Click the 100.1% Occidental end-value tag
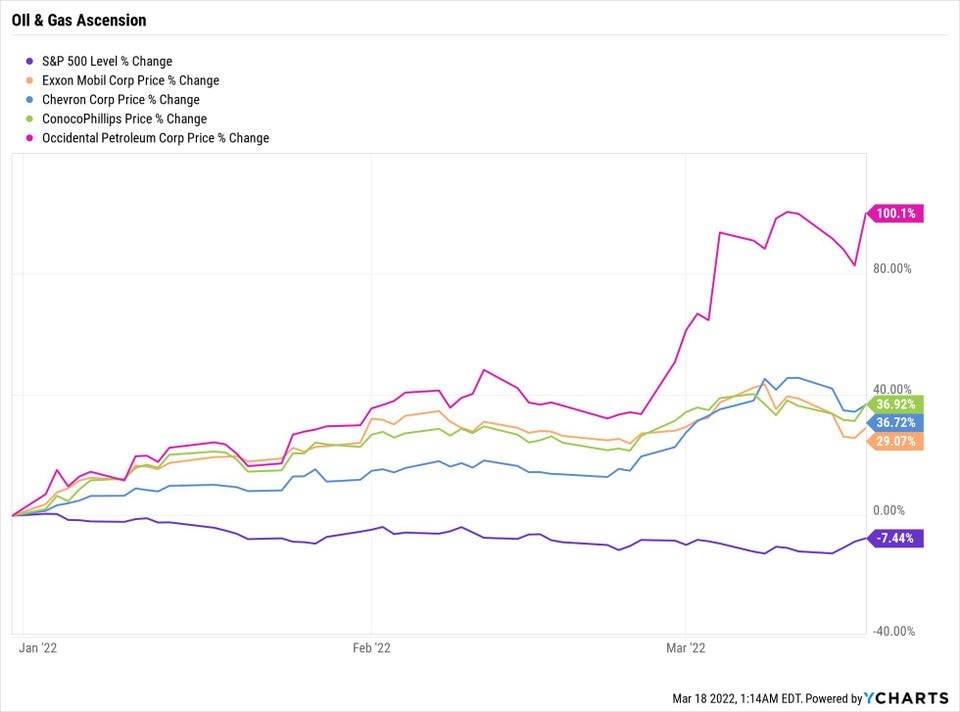960x712 pixels. click(896, 213)
